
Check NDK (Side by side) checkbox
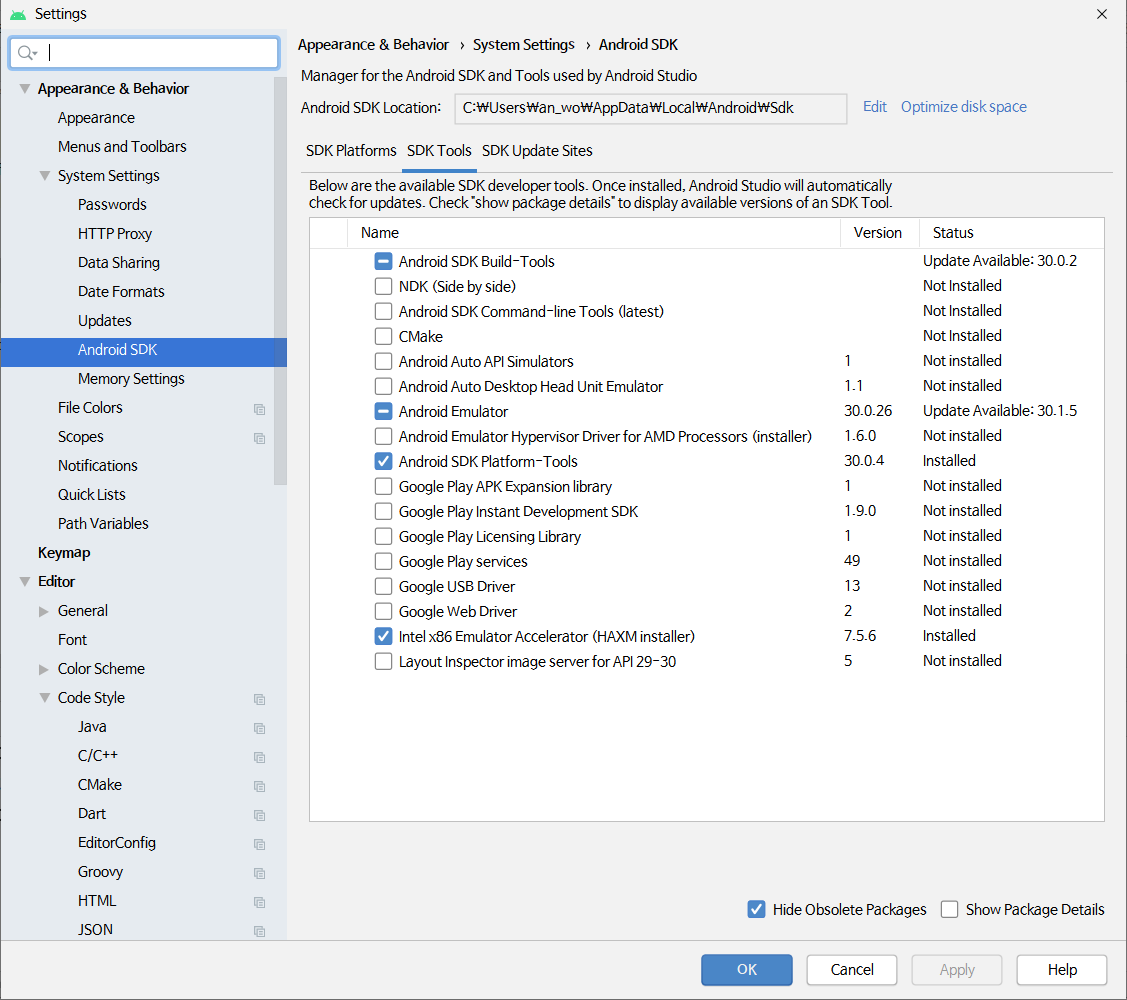click(383, 286)
